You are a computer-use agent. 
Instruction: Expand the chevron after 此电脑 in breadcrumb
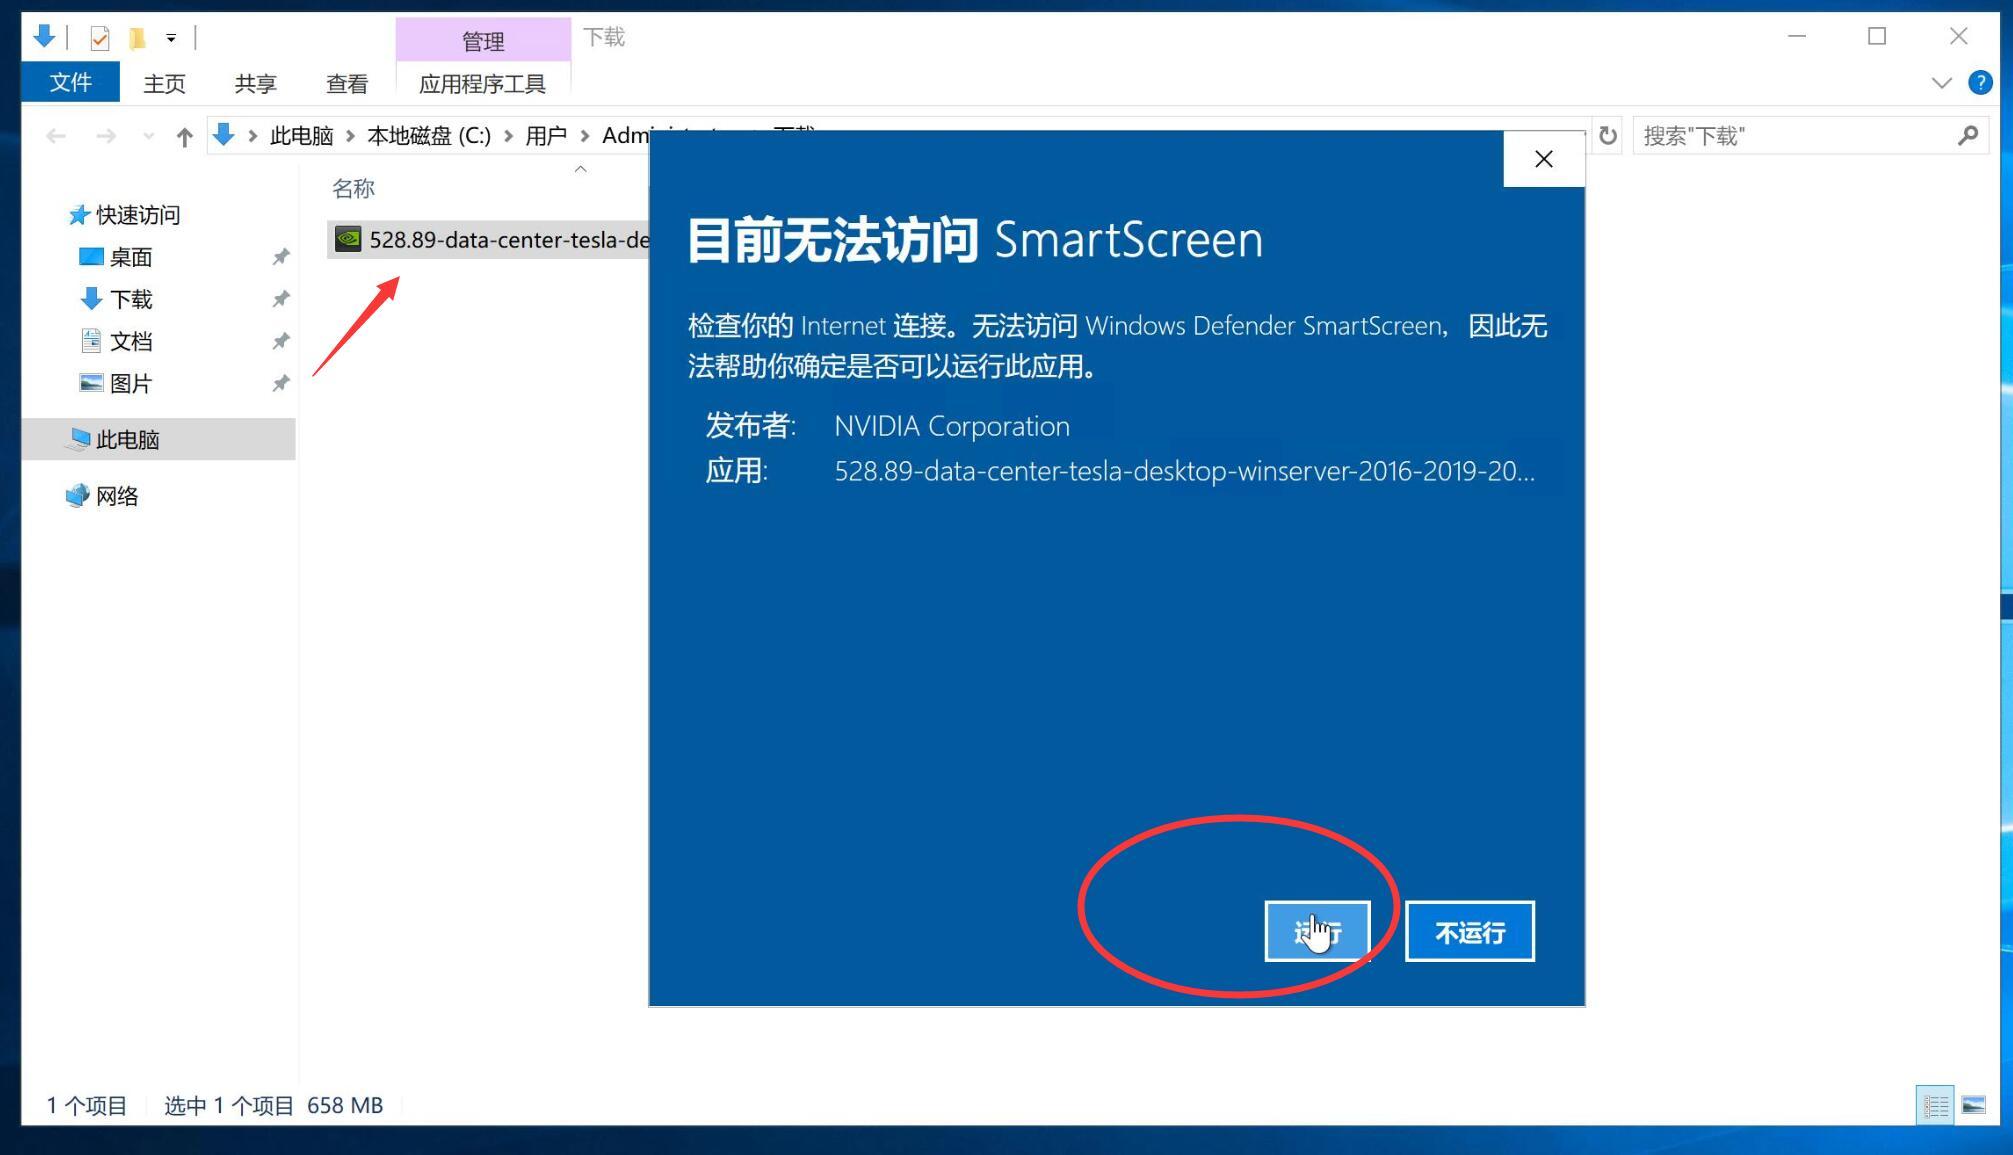pyautogui.click(x=350, y=135)
